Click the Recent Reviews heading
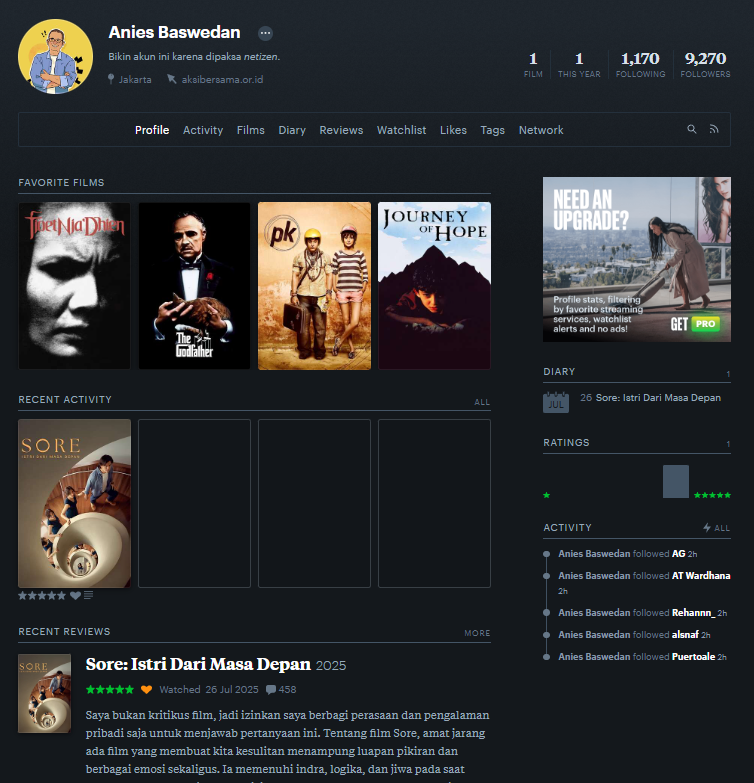Screen dimensions: 754x783 tap(64, 631)
